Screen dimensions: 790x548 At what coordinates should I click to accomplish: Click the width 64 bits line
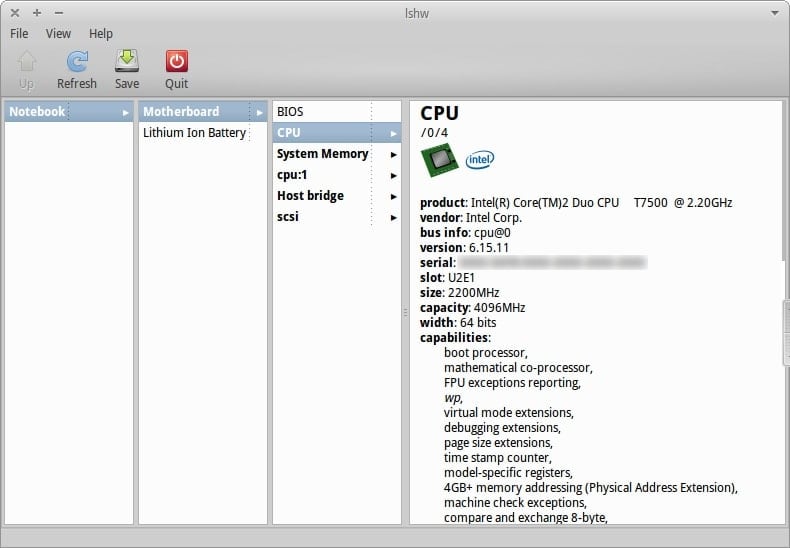(x=458, y=323)
